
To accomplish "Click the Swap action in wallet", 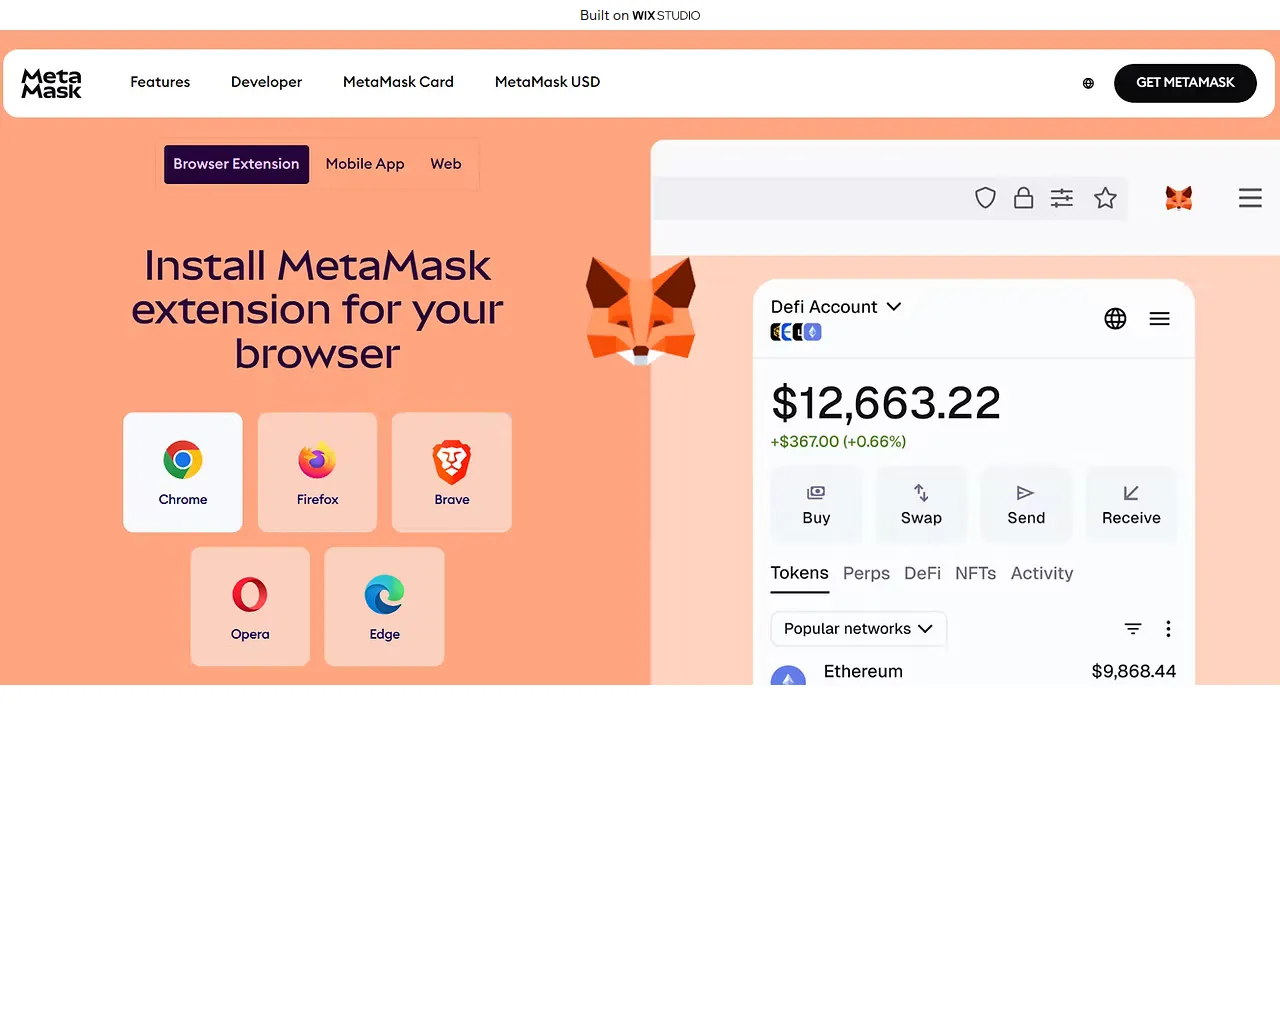I will pyautogui.click(x=921, y=505).
